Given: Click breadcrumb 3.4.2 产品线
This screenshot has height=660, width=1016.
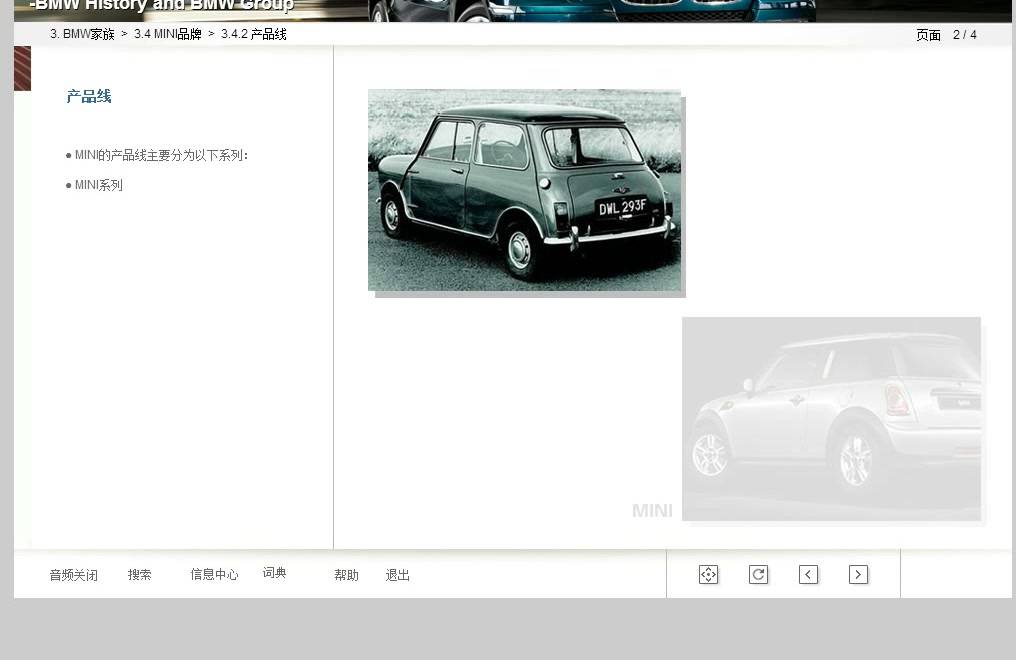Looking at the screenshot, I should [x=253, y=34].
